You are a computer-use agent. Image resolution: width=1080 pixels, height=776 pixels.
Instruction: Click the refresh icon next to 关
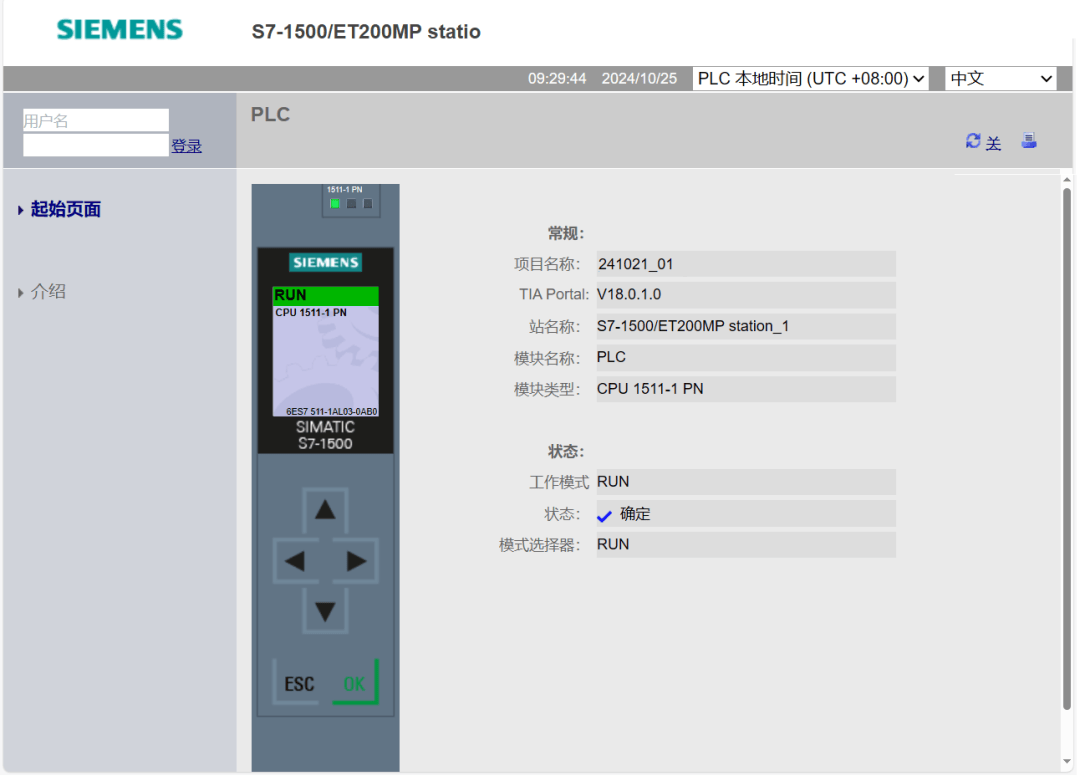(x=973, y=141)
